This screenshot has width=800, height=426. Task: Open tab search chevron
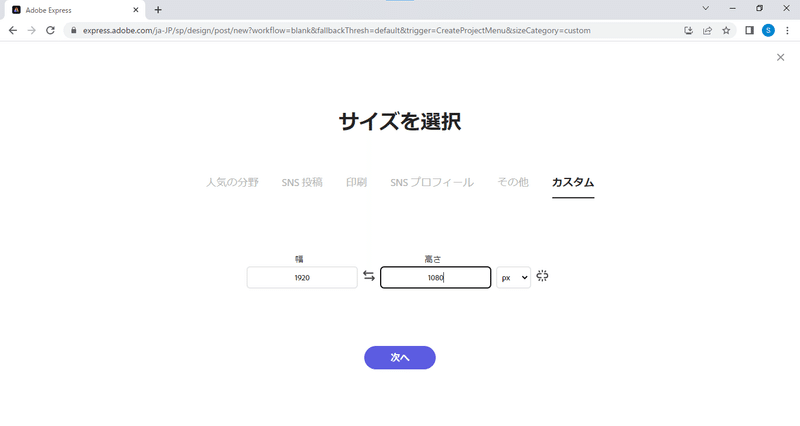(706, 8)
